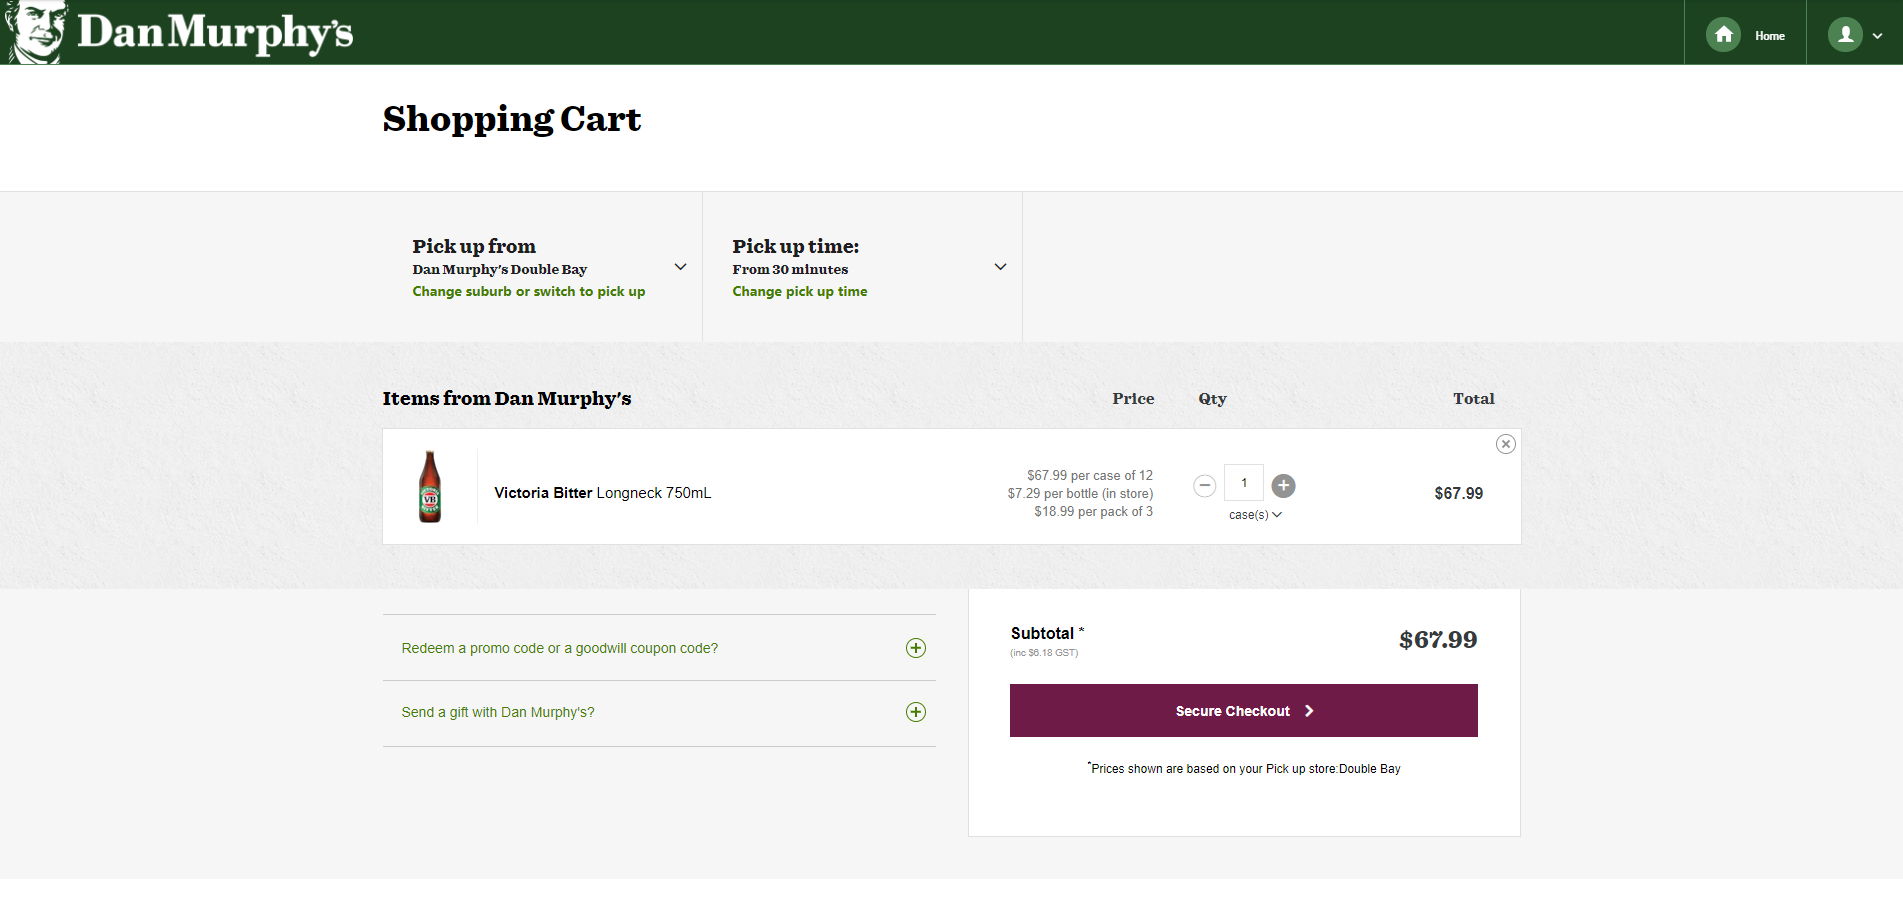Open the case(s) unit dropdown
This screenshot has width=1903, height=909.
tap(1254, 515)
